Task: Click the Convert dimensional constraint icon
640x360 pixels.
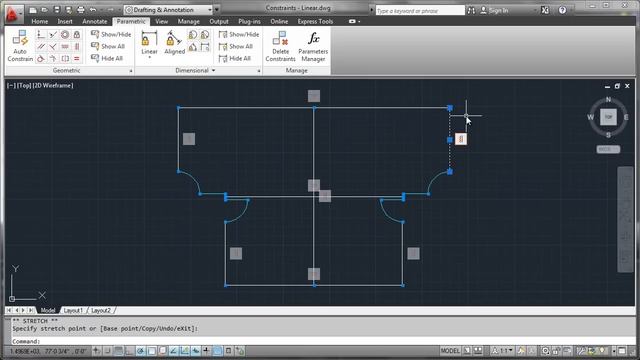Action: pos(204,47)
